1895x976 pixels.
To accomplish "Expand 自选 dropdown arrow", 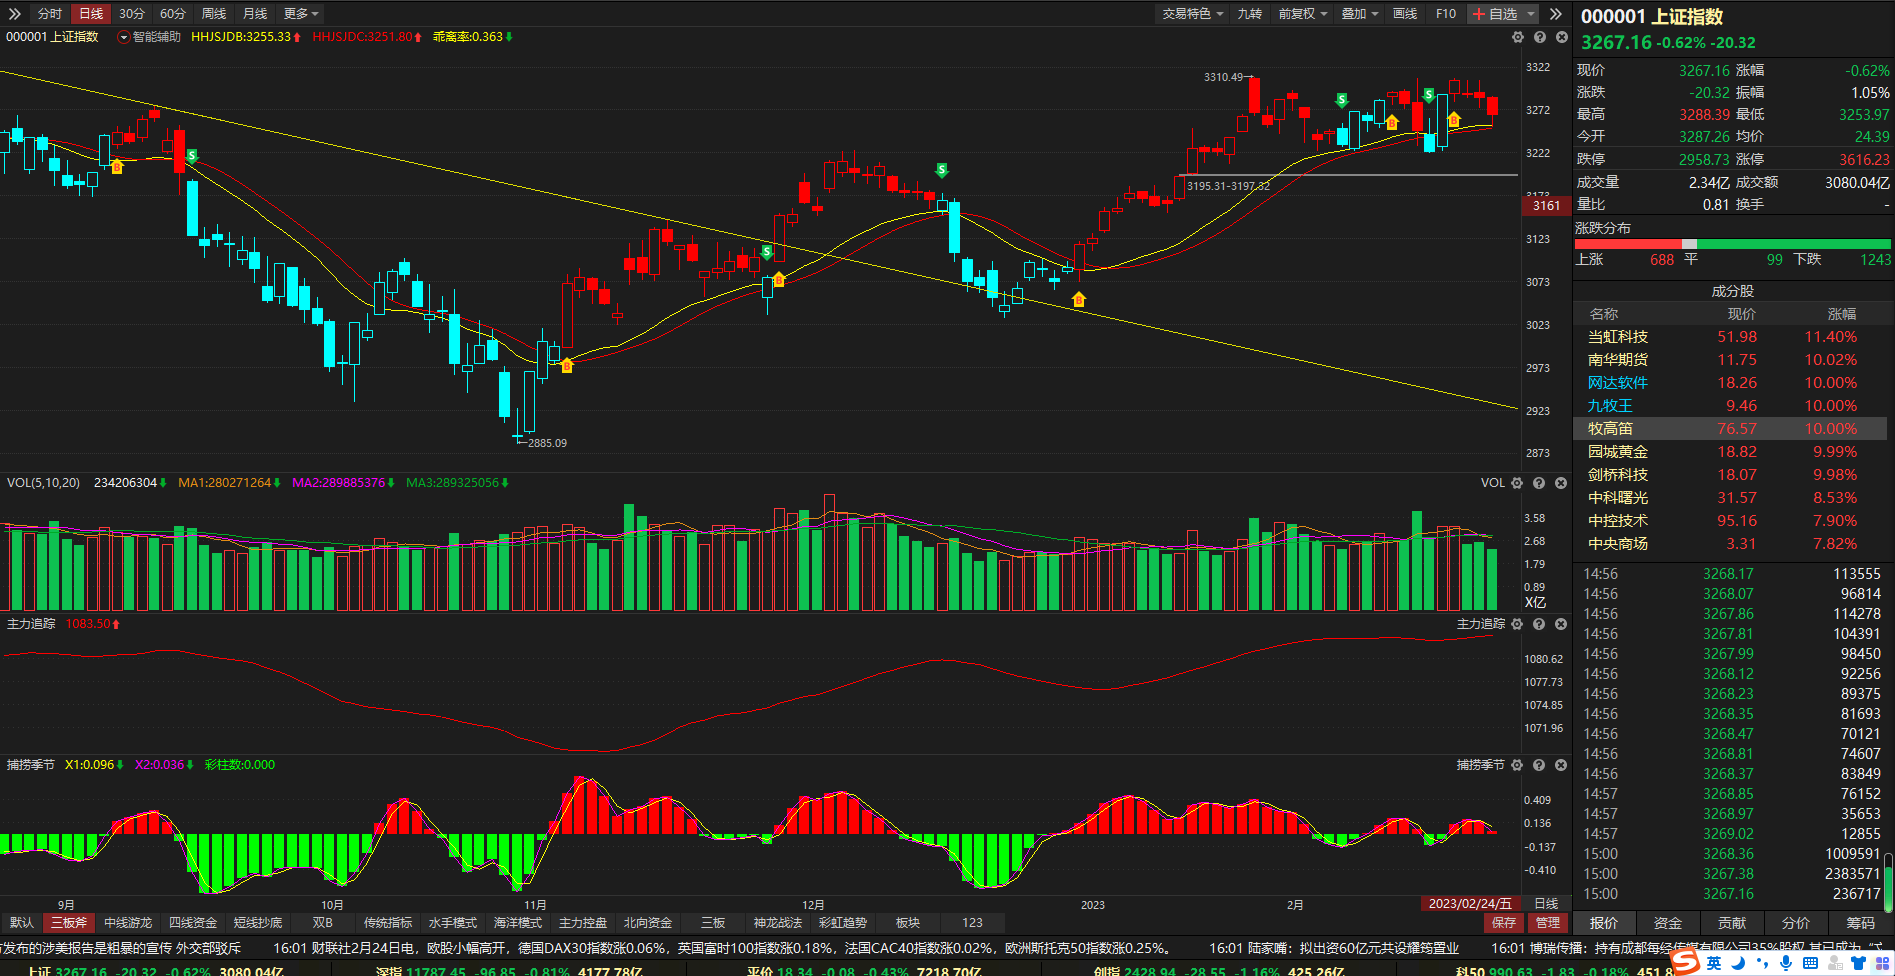I will pos(1531,14).
